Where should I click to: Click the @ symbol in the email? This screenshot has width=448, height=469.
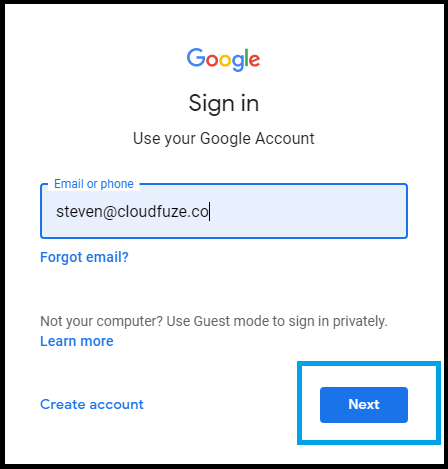(110, 212)
